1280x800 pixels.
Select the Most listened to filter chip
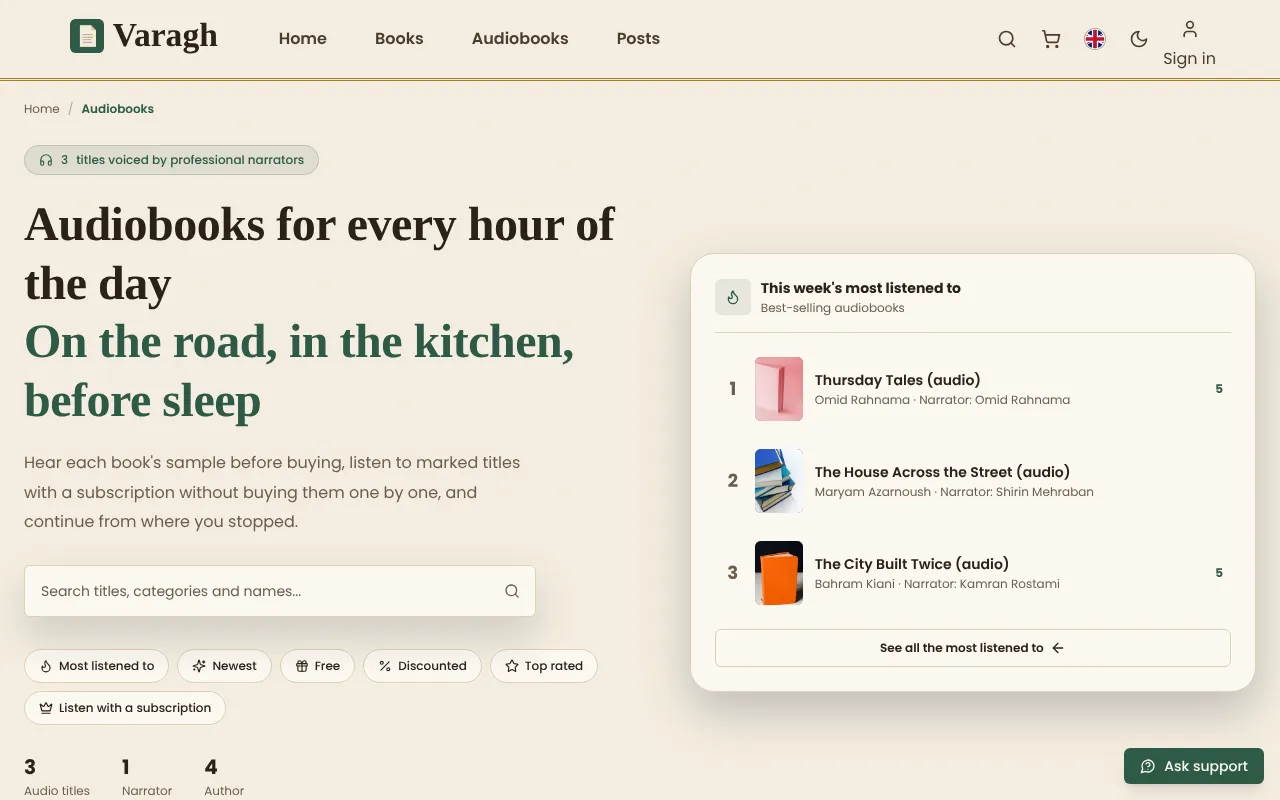[x=97, y=666]
